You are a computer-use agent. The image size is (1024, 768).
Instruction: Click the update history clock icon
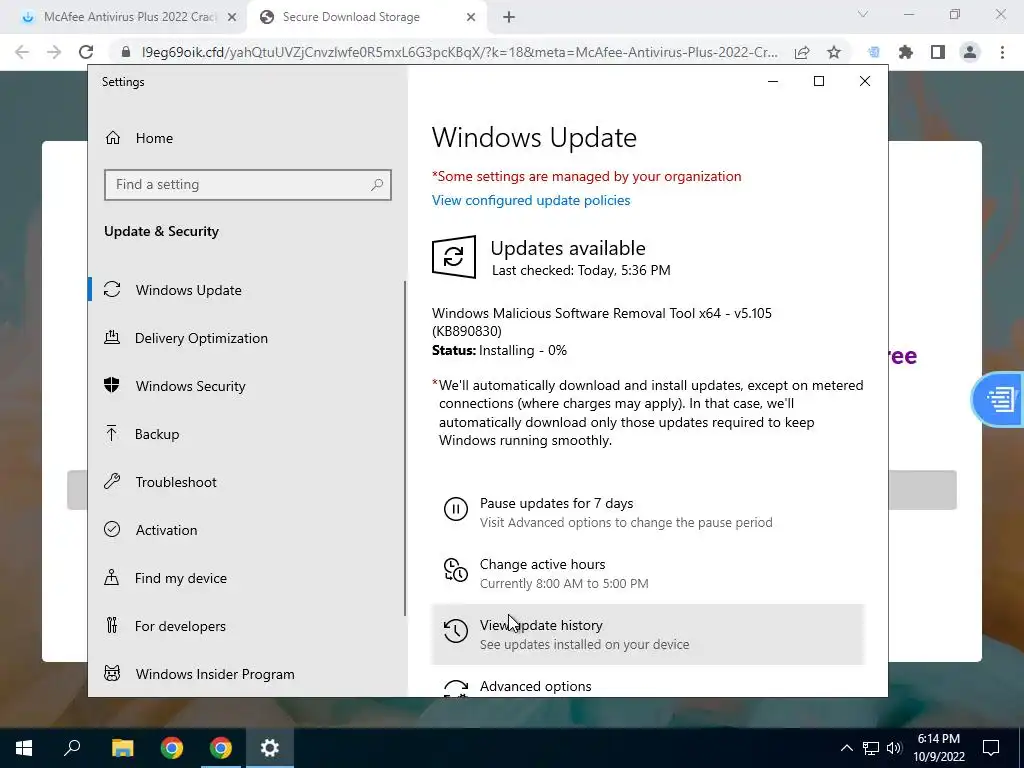click(x=456, y=631)
